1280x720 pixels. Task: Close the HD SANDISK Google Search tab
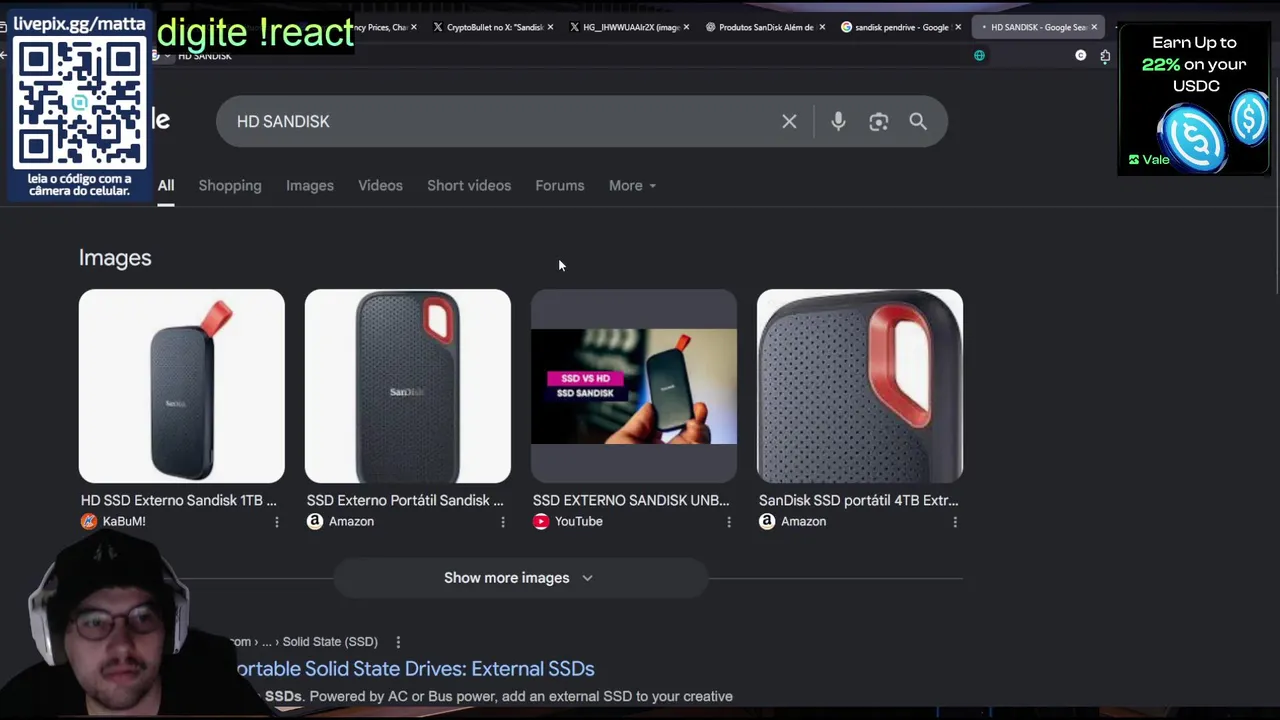(1094, 27)
